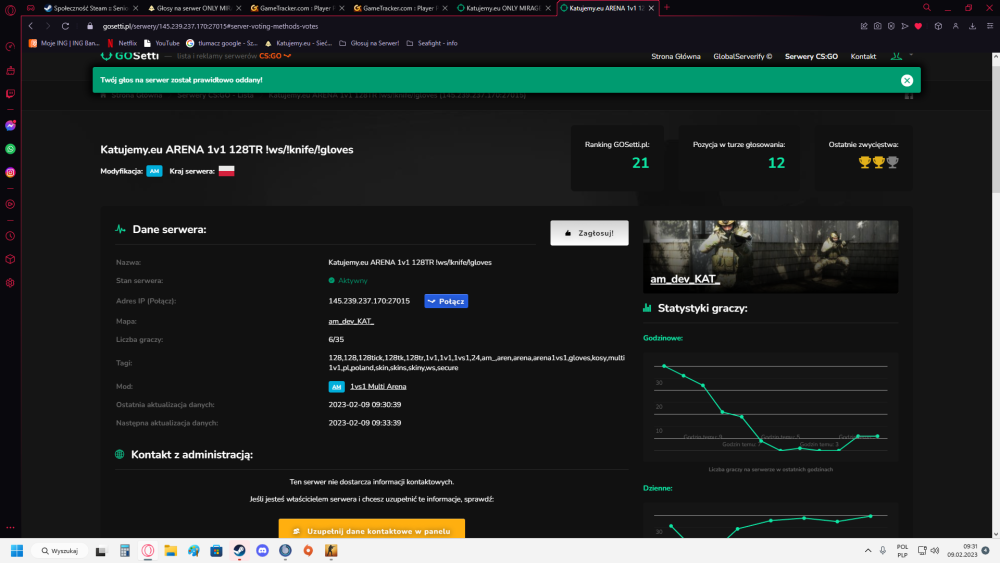Open Katujemy.eu - Sieć bookmark
1000x563 pixels.
click(298, 43)
